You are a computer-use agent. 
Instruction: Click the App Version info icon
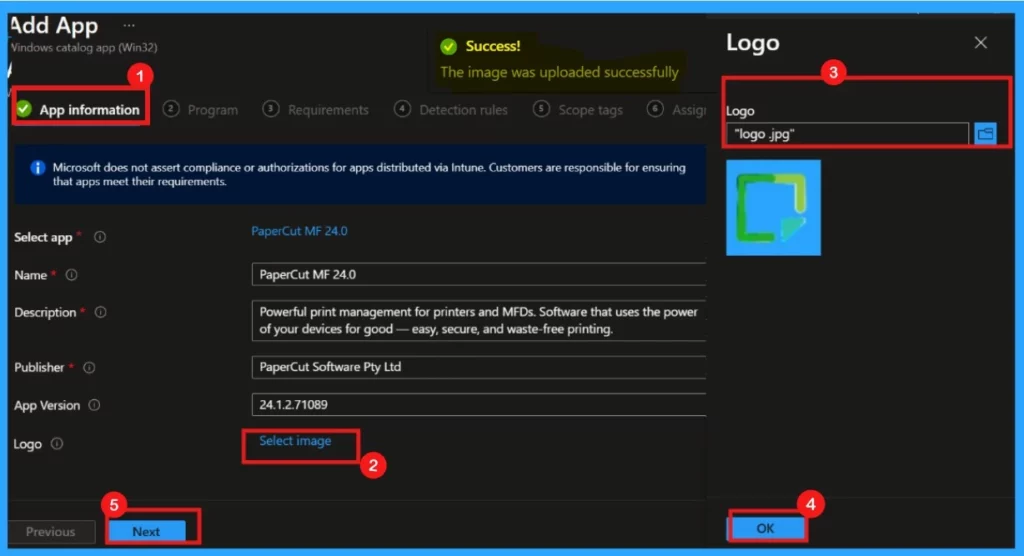[94, 405]
